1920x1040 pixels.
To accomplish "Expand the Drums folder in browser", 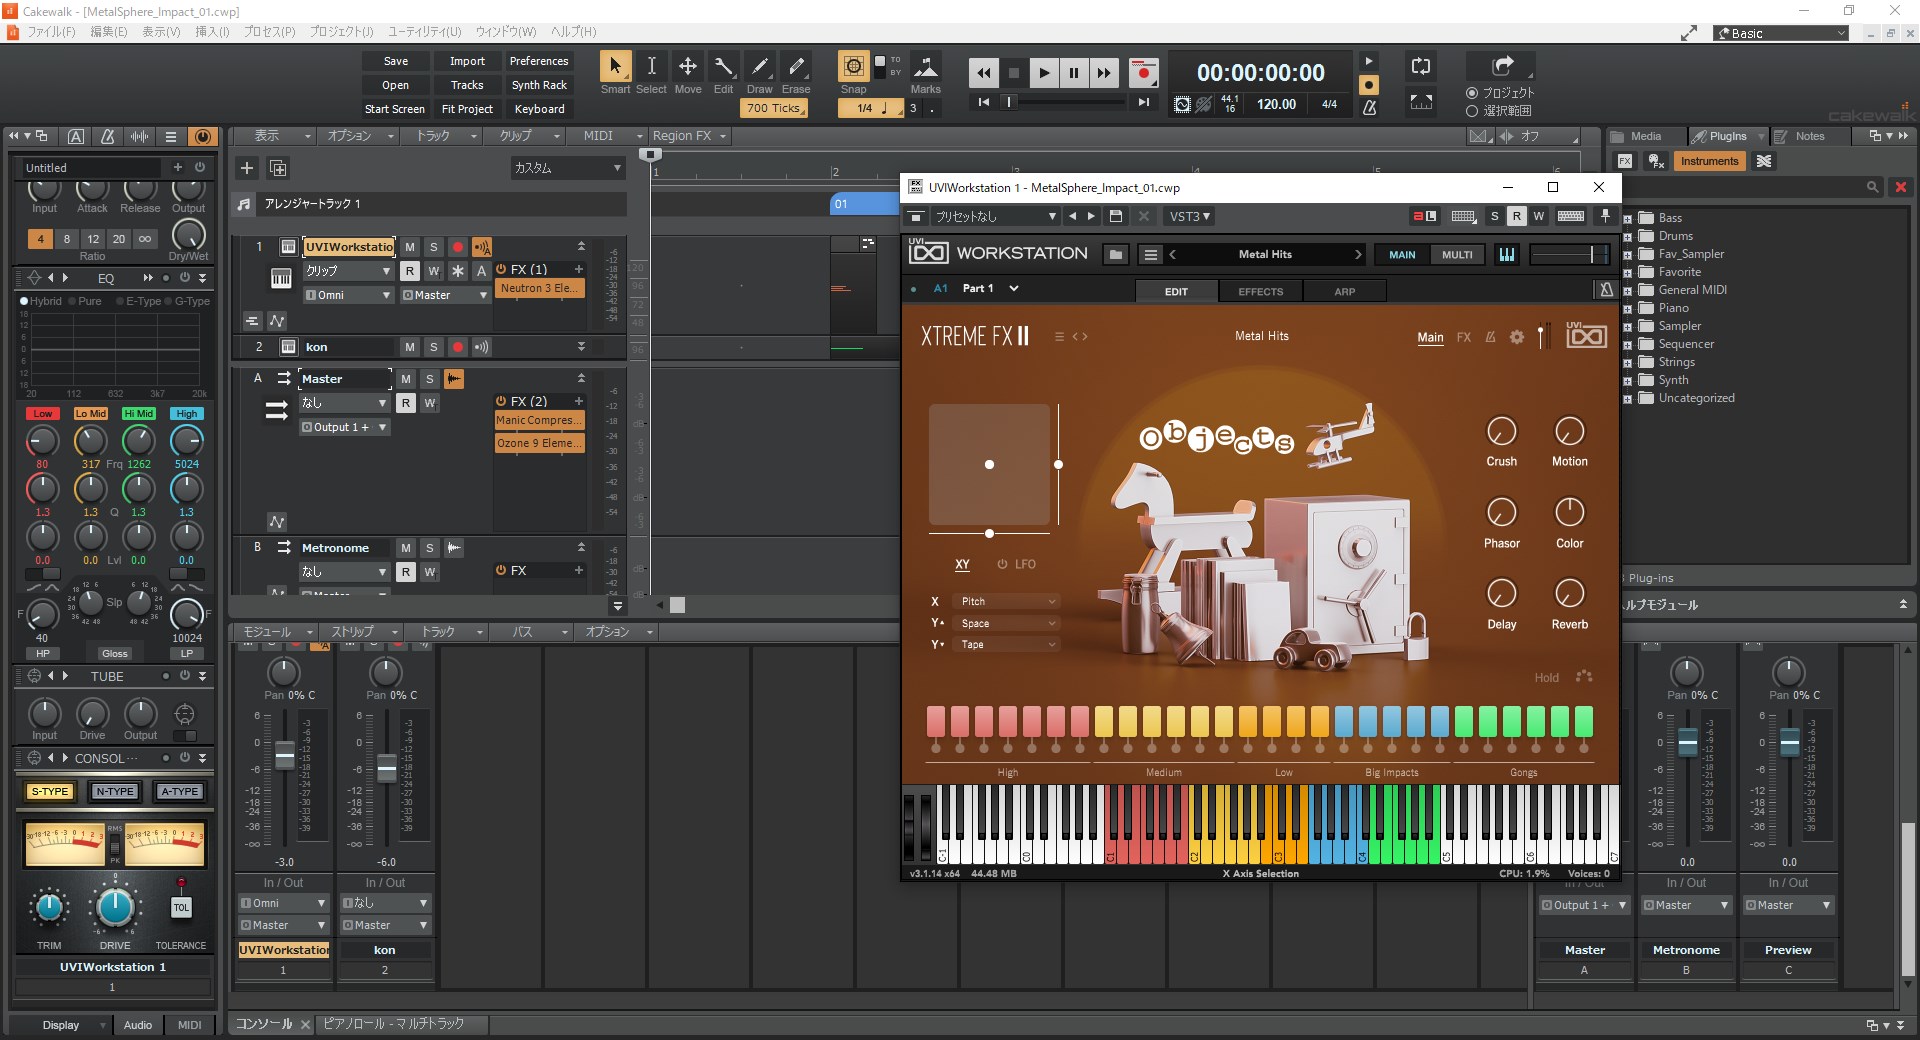I will (x=1627, y=237).
